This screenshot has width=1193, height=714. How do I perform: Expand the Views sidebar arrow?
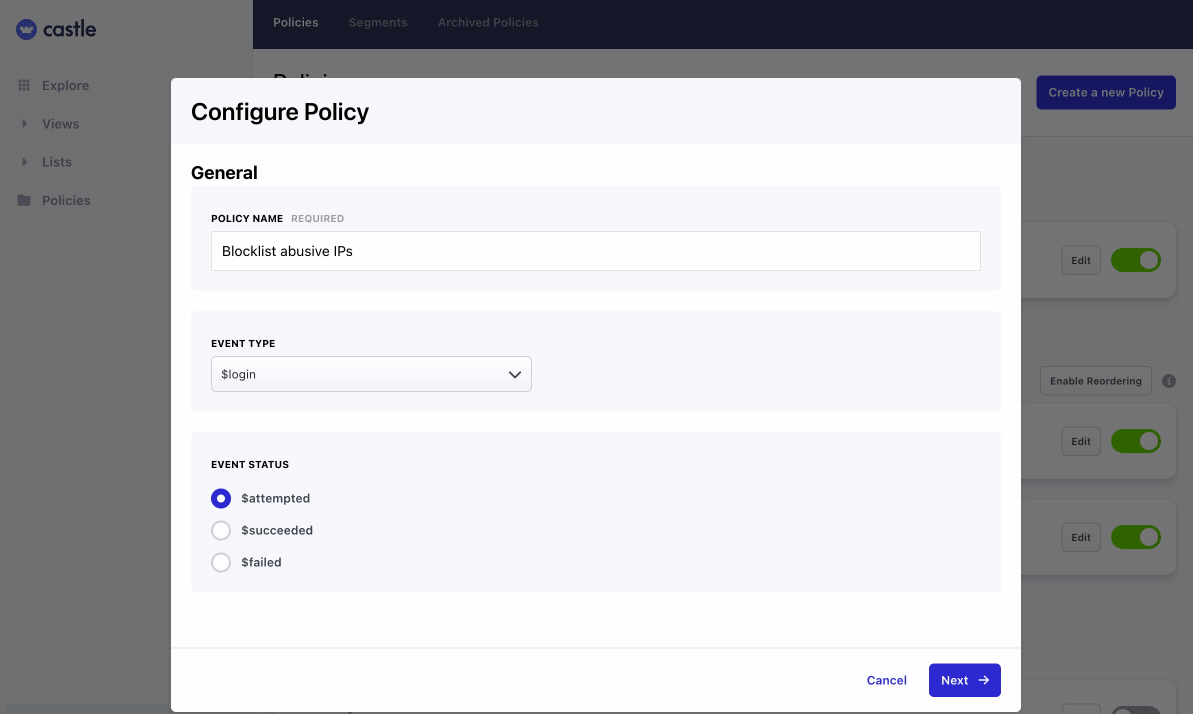tap(24, 123)
